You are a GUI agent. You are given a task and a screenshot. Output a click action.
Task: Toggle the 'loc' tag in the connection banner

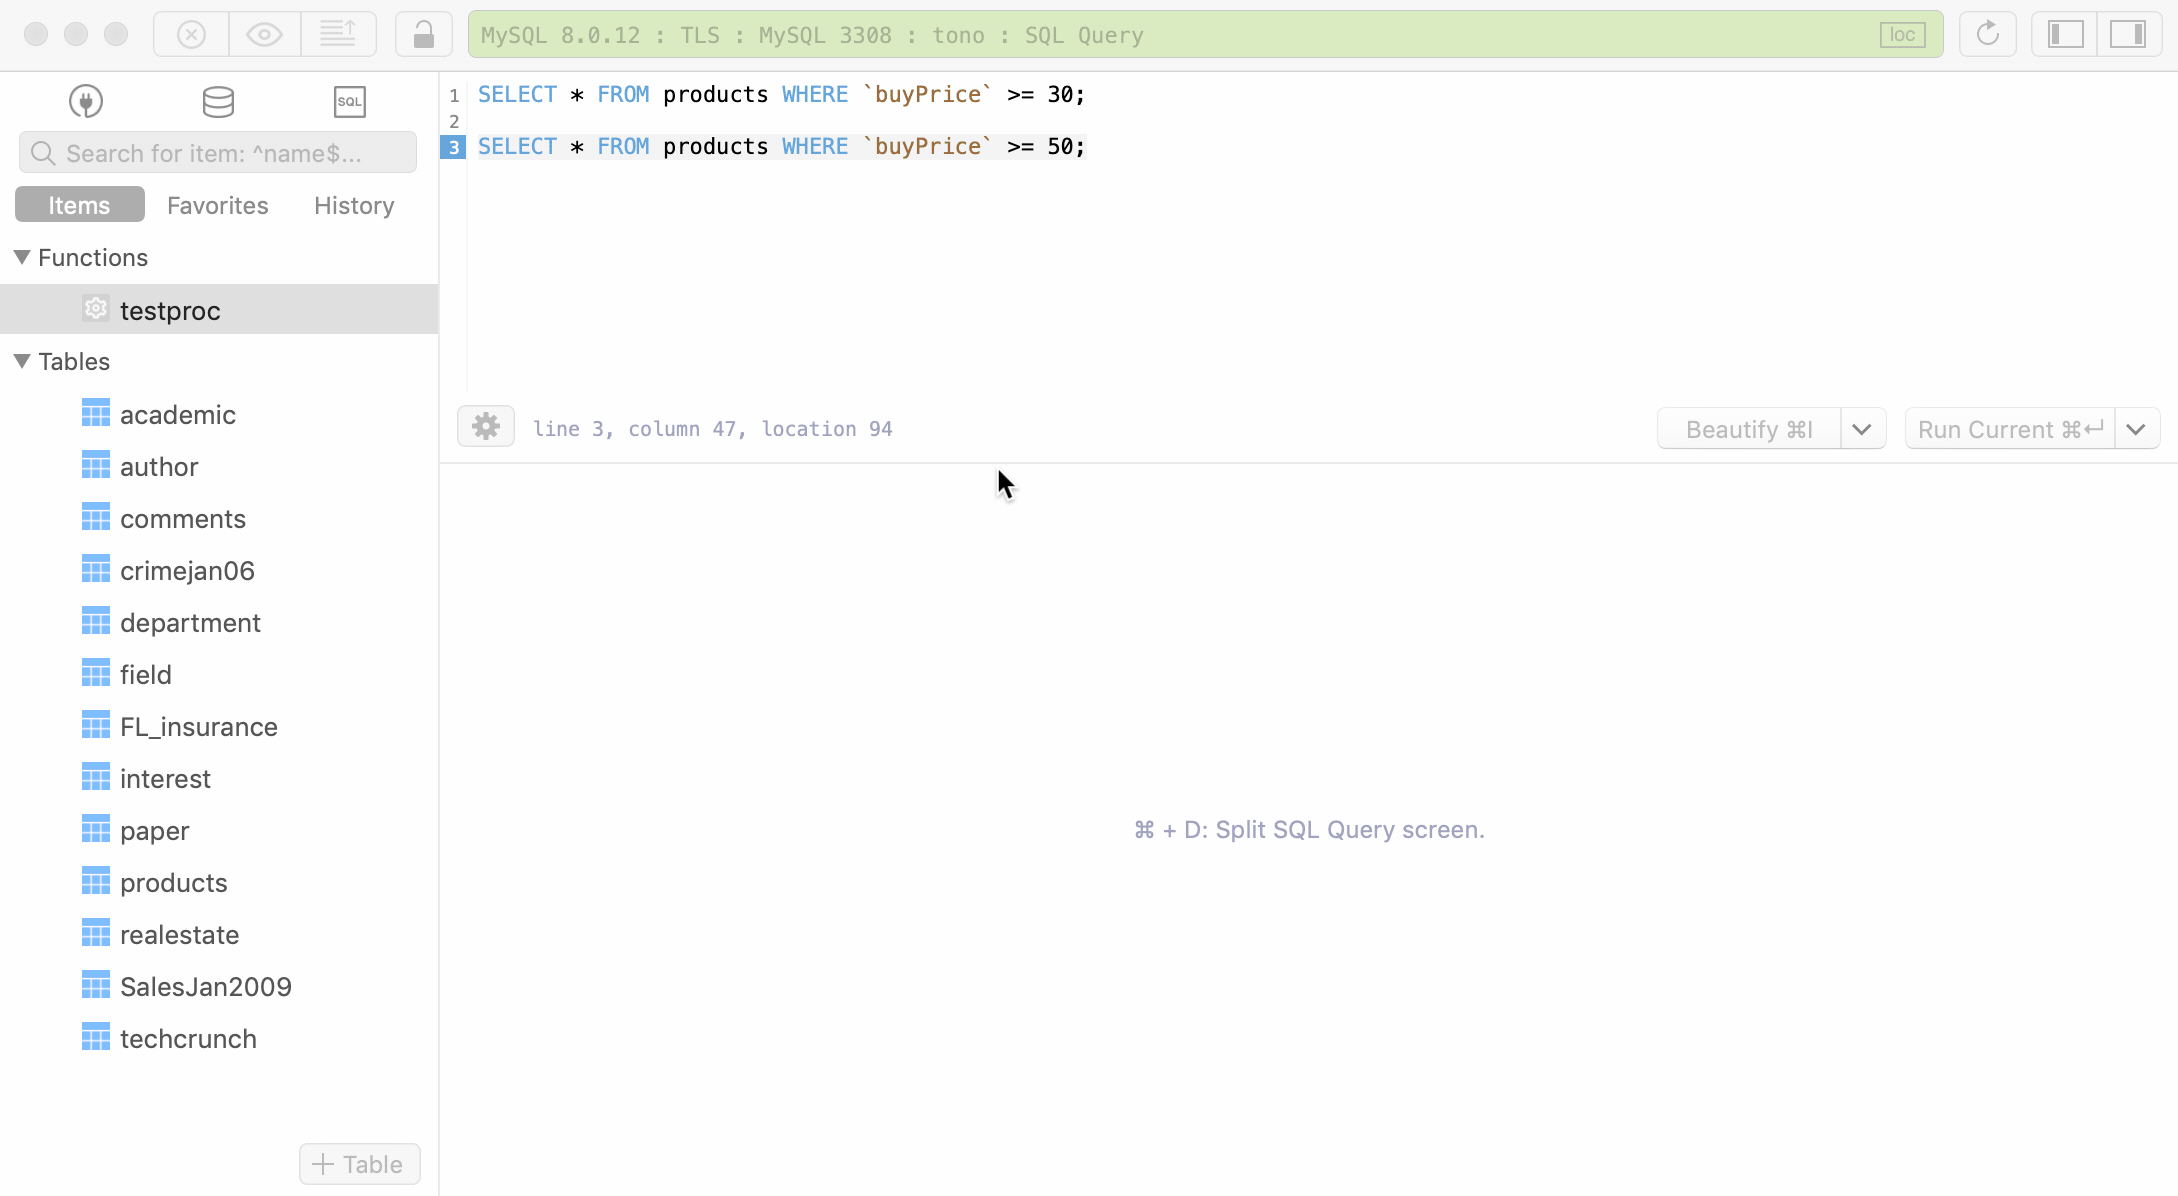(x=1902, y=34)
